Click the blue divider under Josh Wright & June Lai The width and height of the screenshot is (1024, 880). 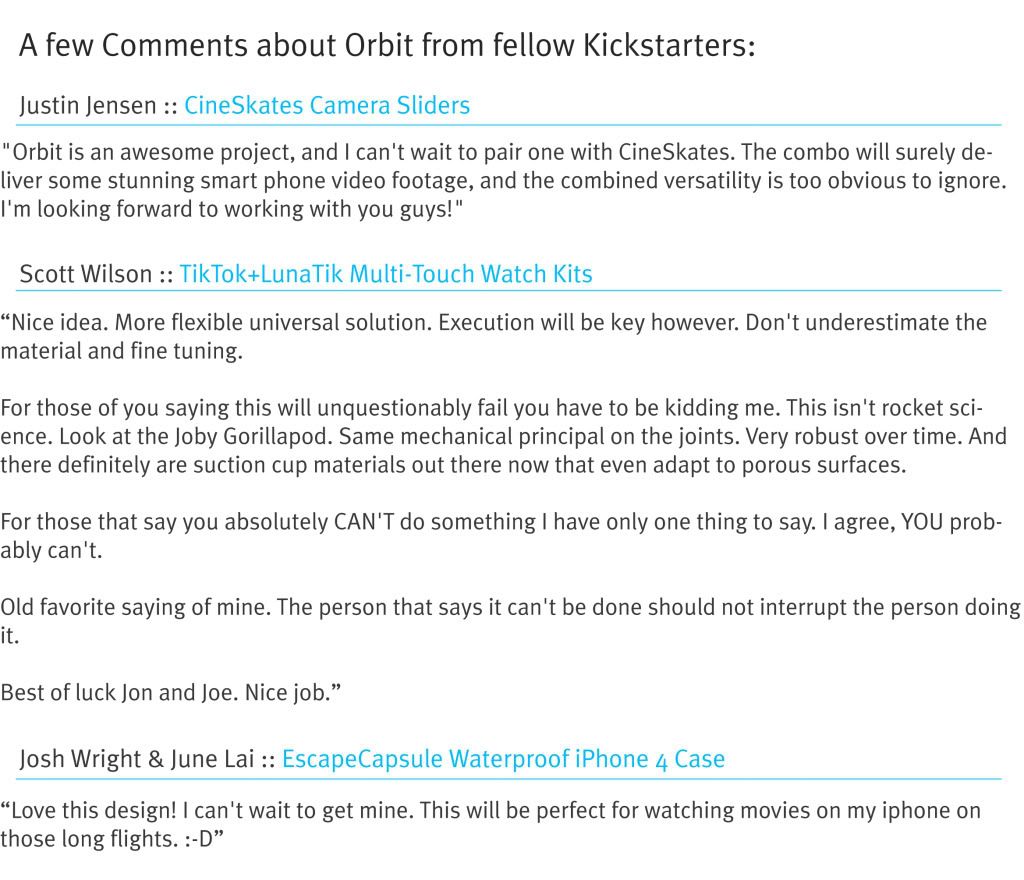tap(509, 778)
